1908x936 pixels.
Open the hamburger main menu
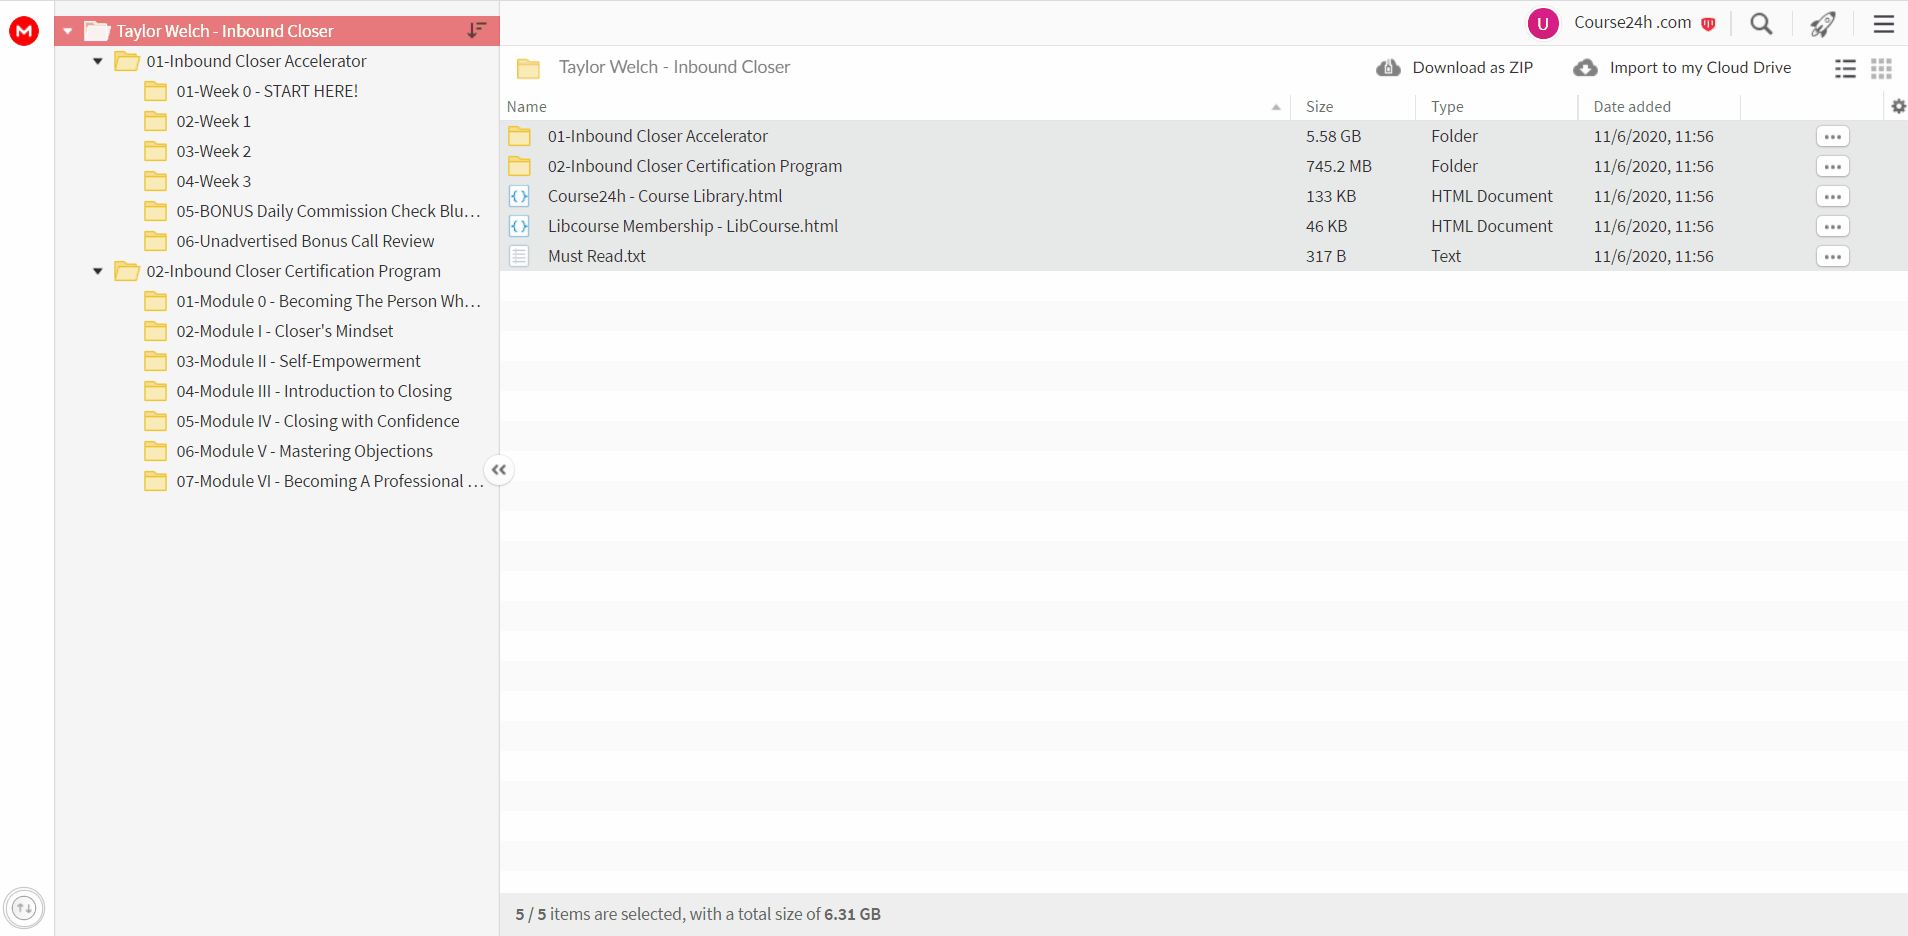[1884, 23]
